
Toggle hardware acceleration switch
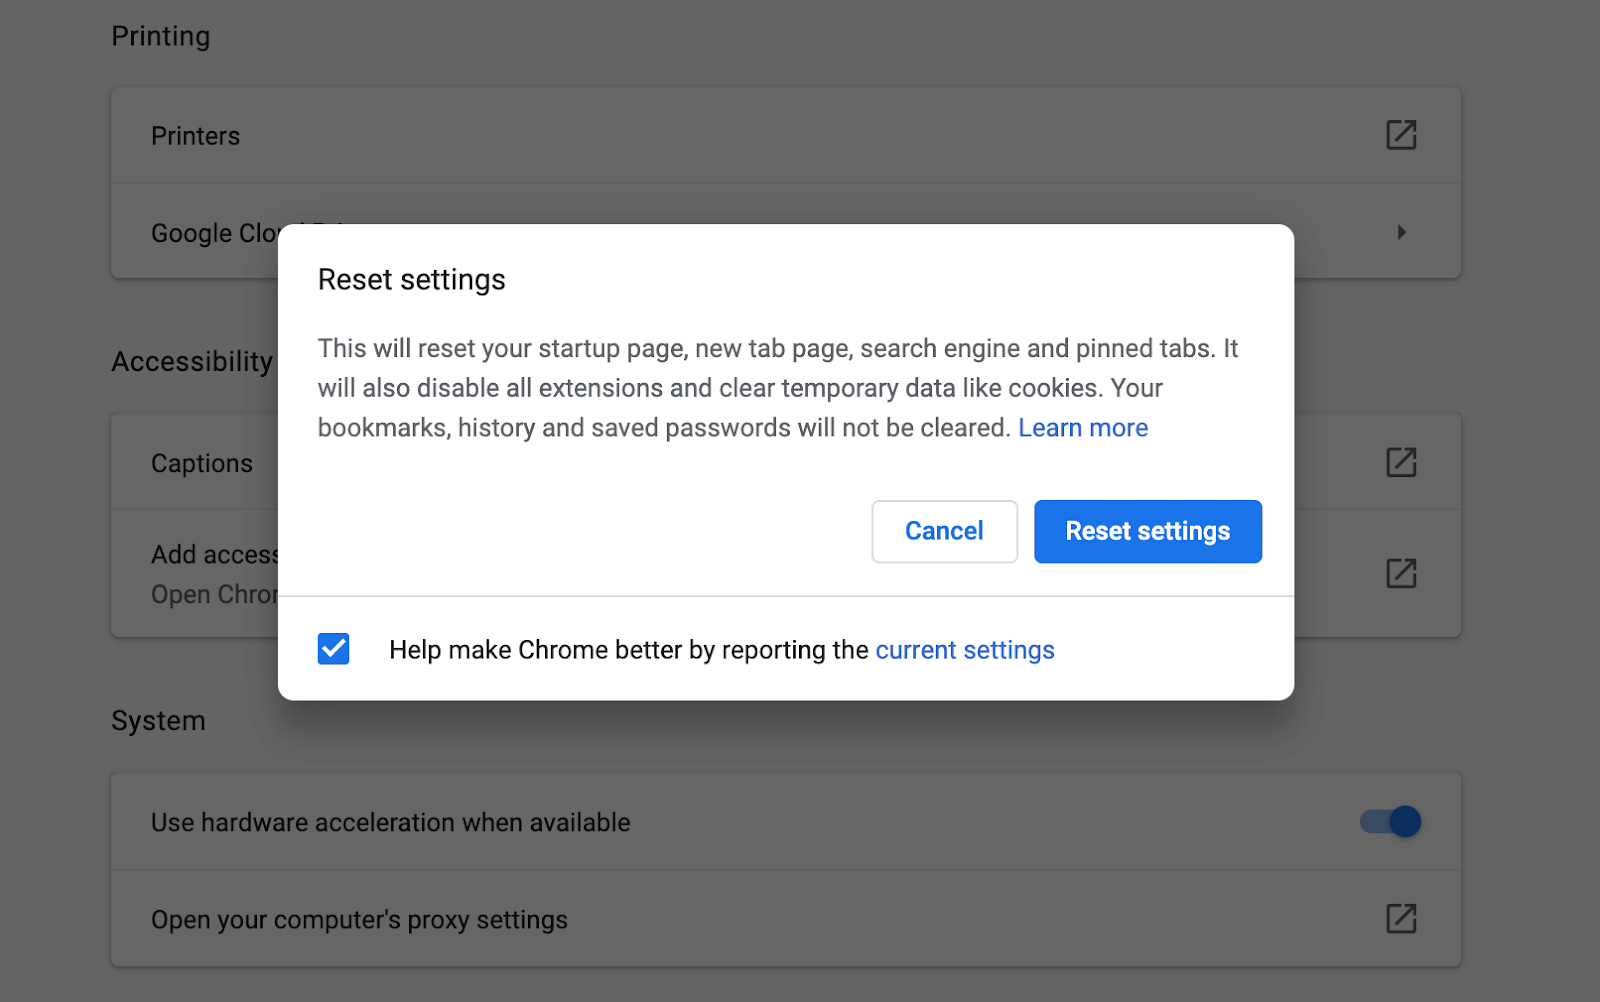point(1390,822)
